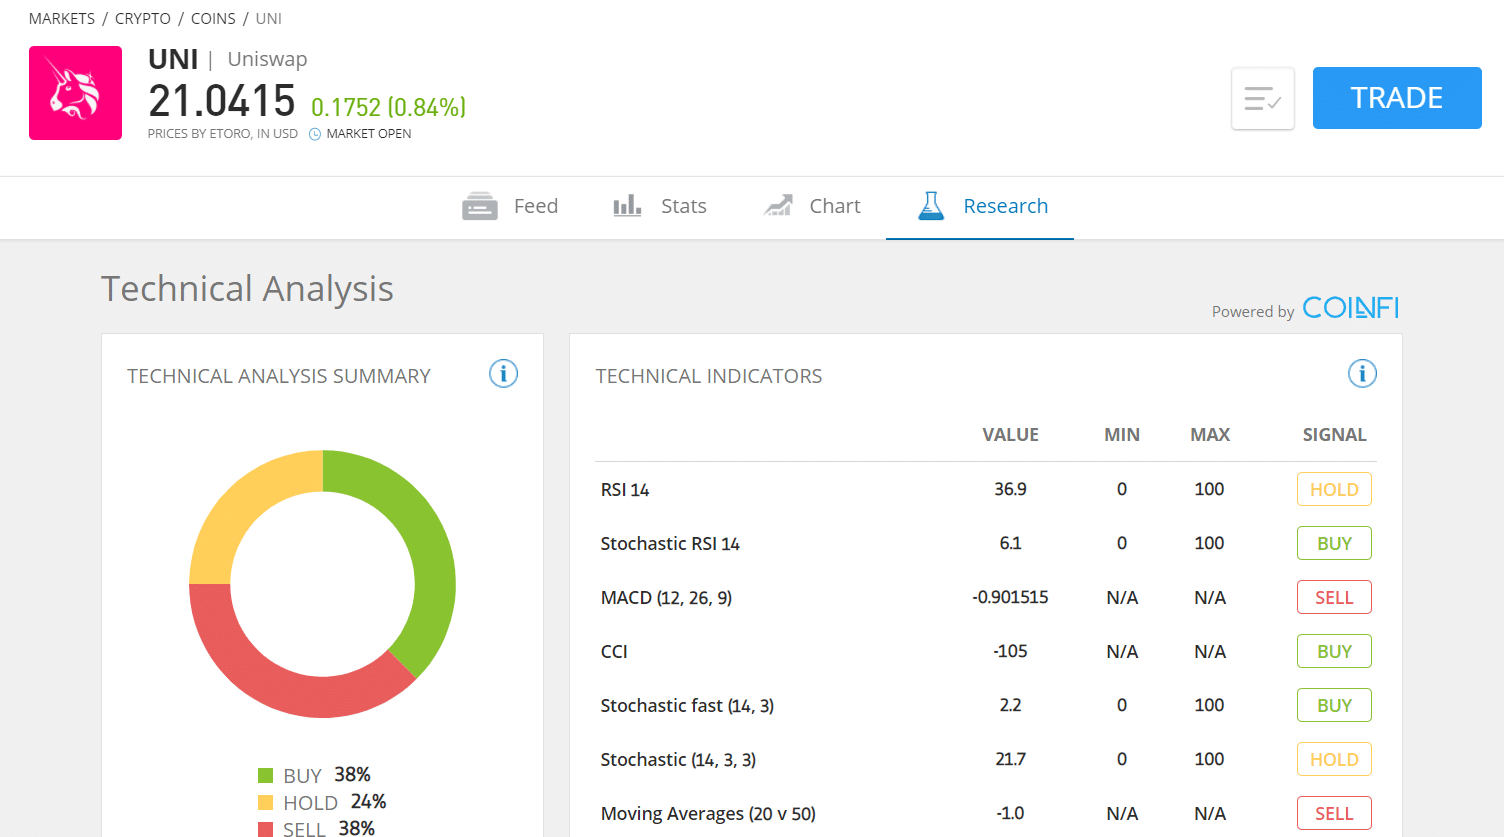Click the price change 0.1752 (0.84%)

pos(389,107)
